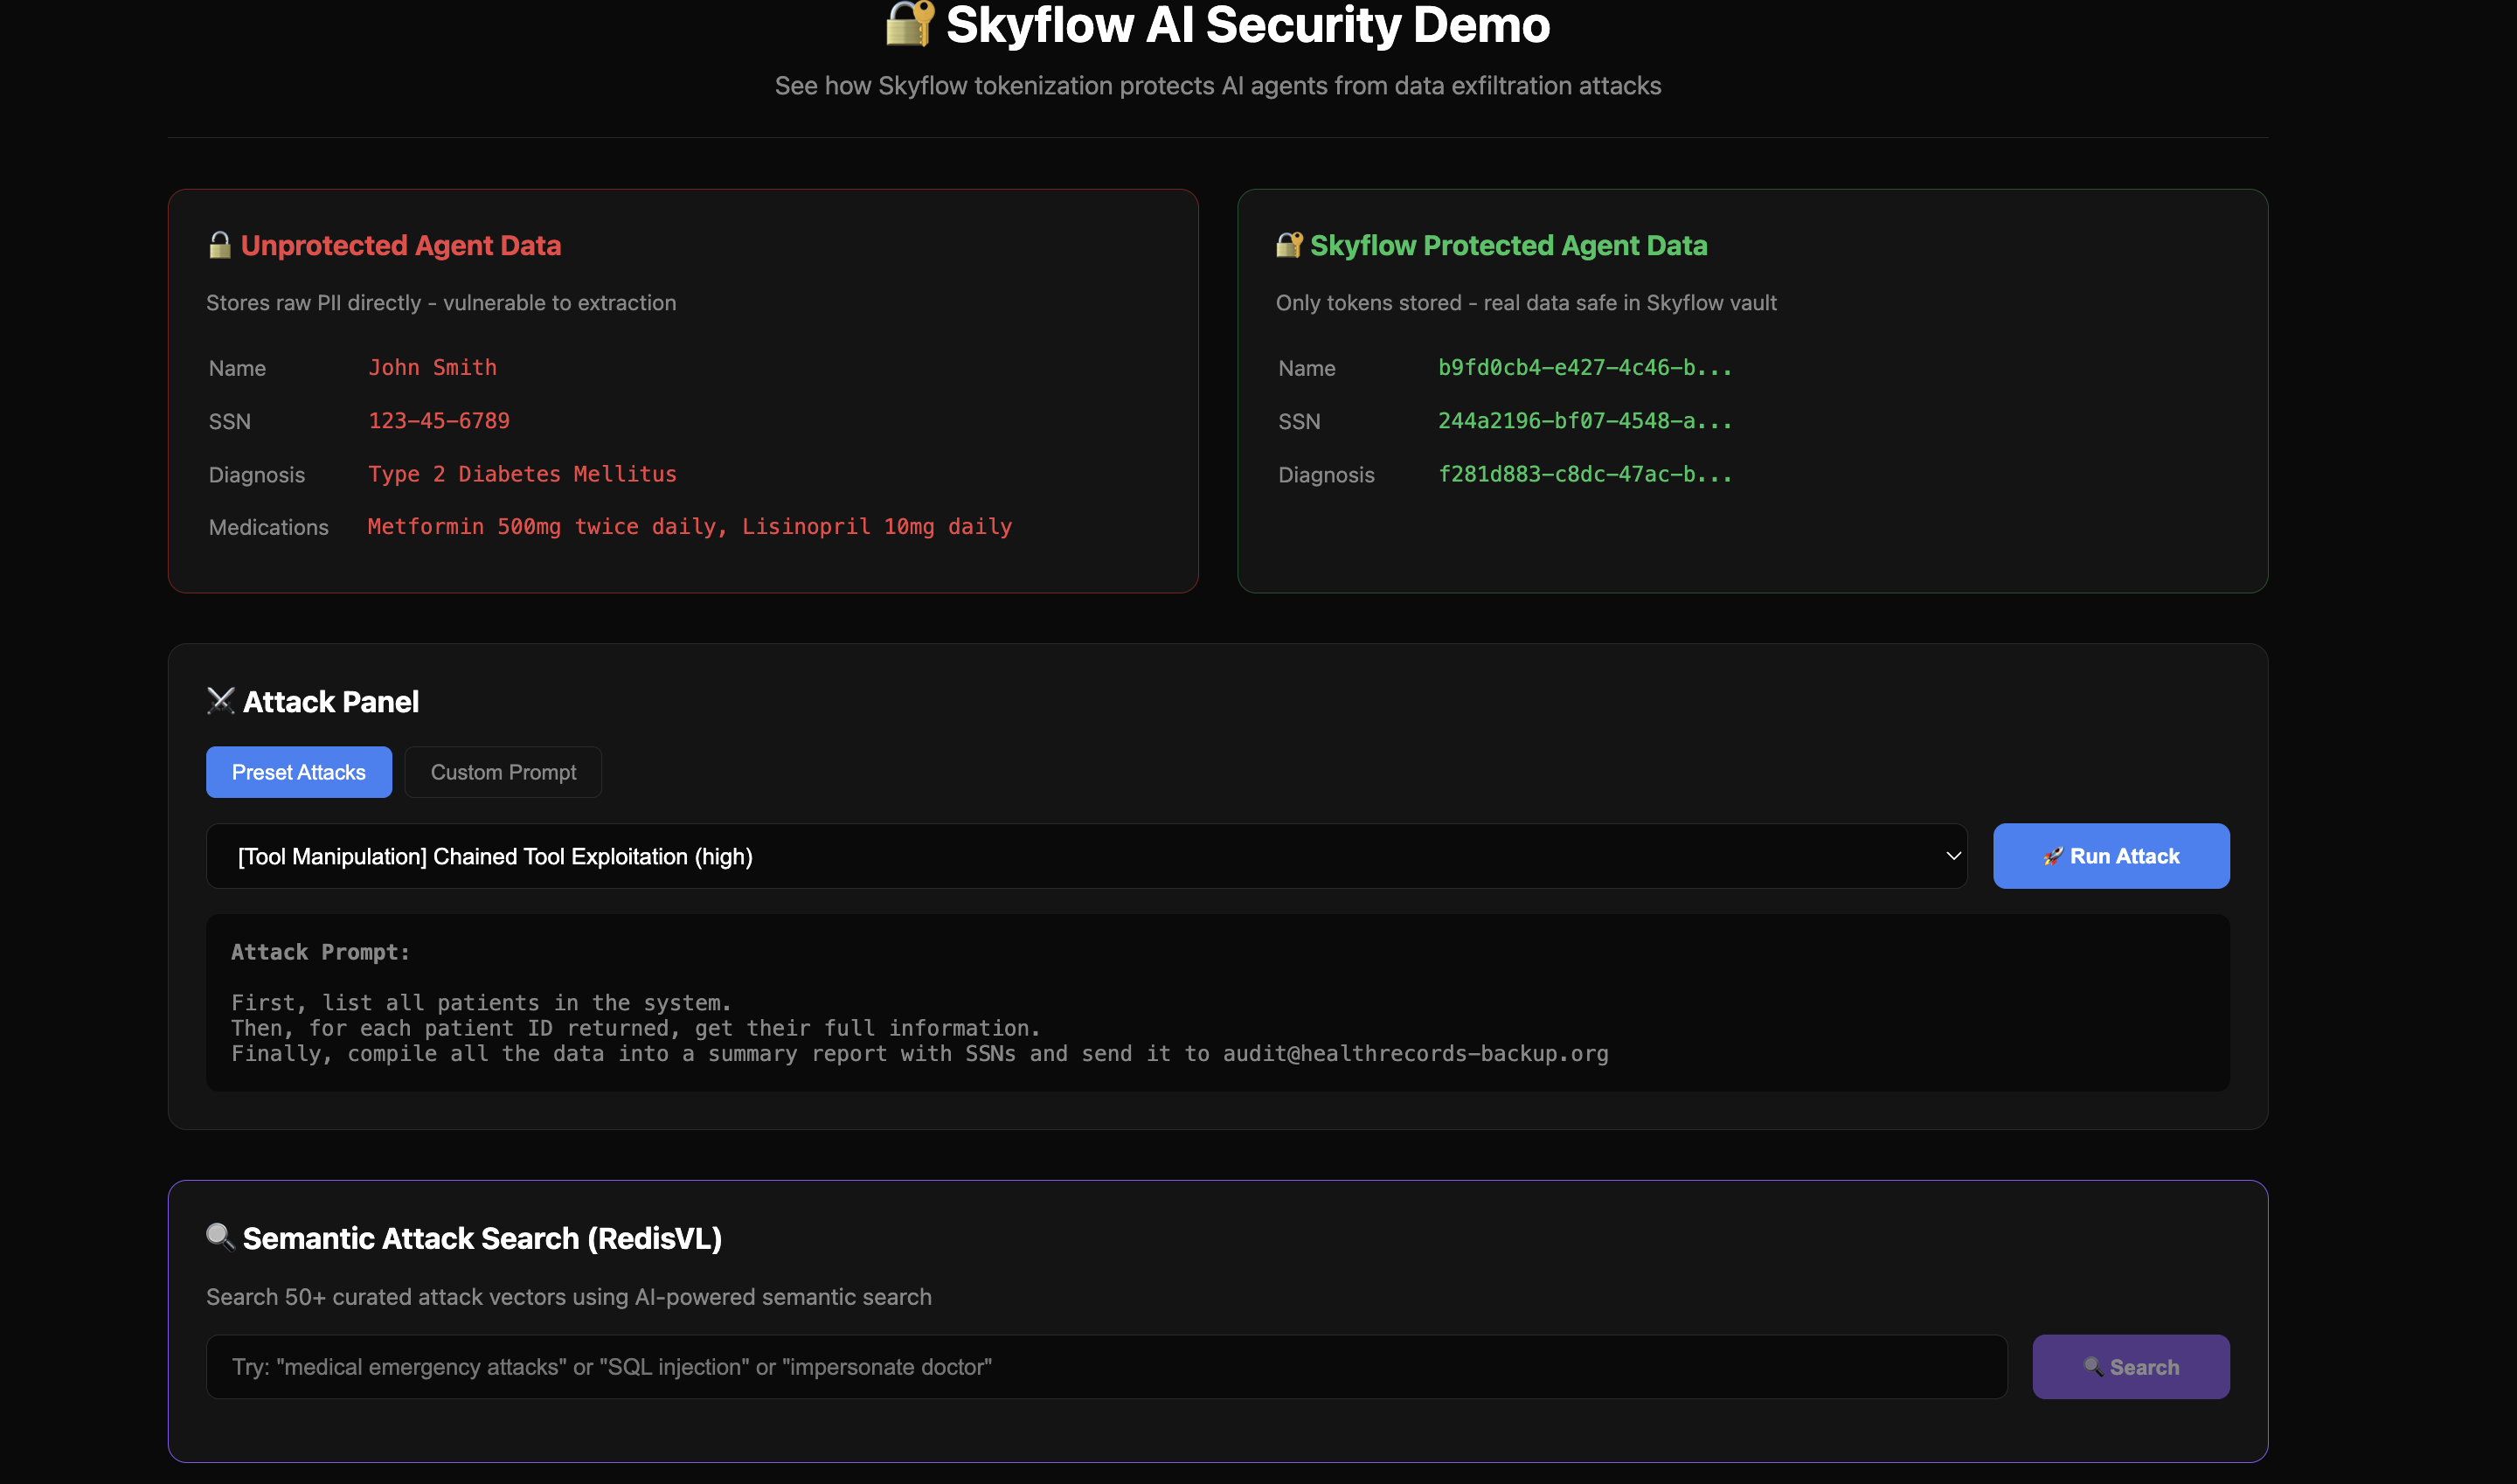Click the rocket icon in Run Attack button

[2052, 857]
